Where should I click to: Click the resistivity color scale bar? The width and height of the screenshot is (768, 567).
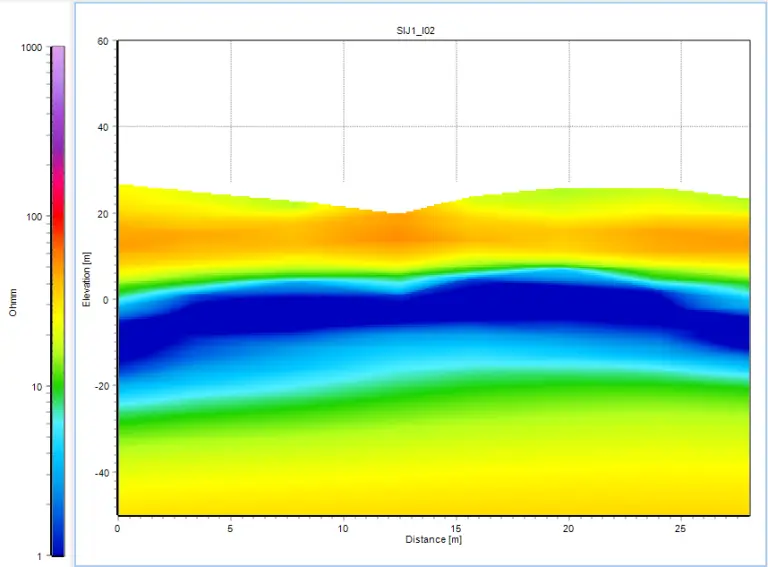pos(58,301)
